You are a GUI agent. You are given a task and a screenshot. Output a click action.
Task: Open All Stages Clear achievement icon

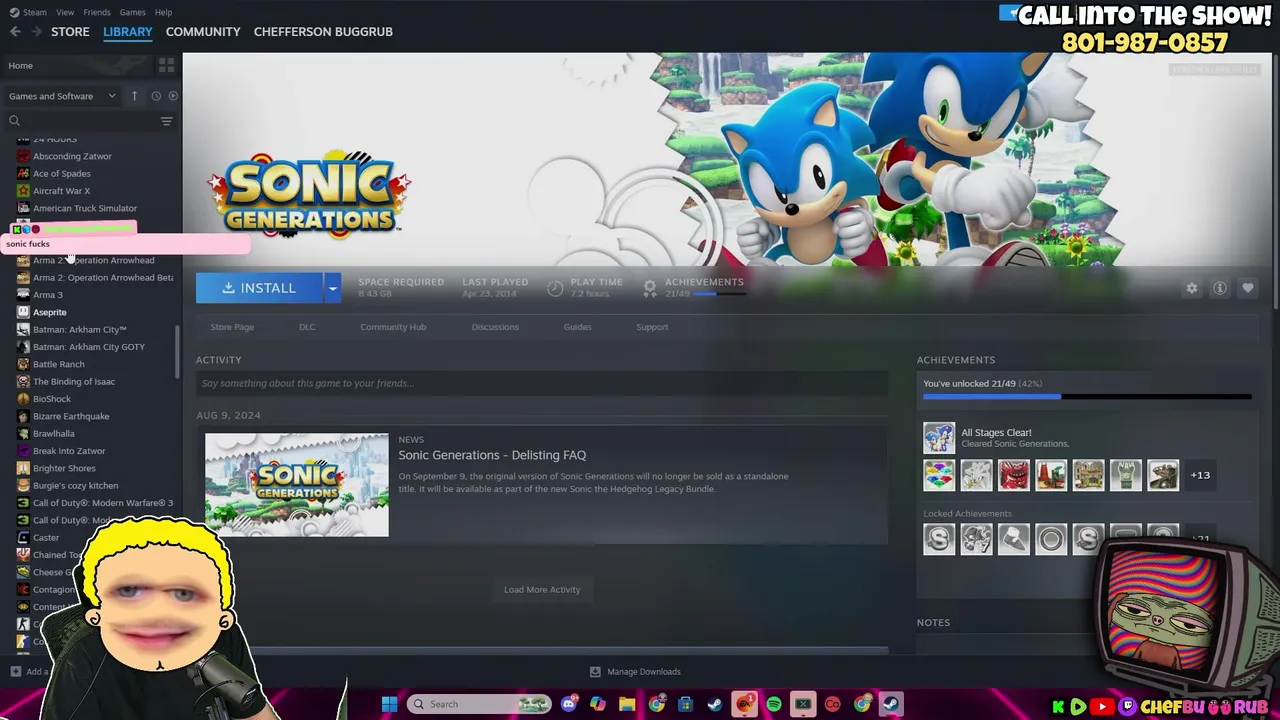click(x=939, y=438)
